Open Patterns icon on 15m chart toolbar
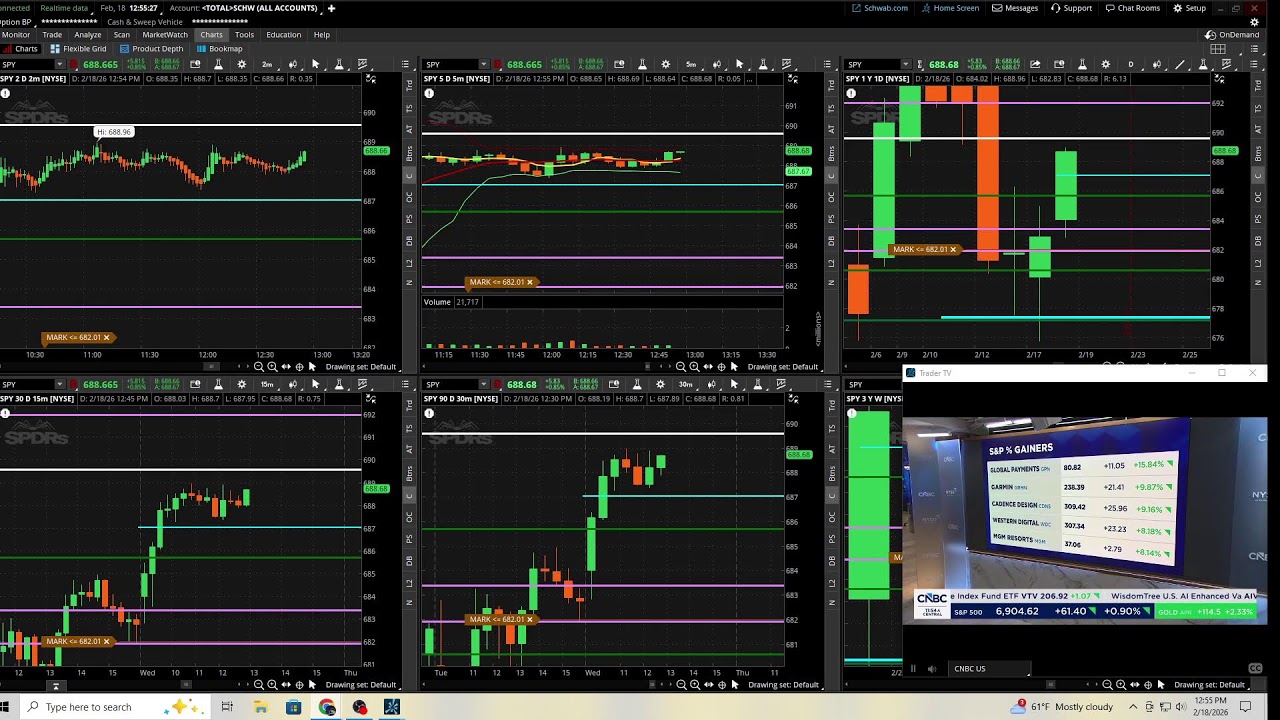Viewport: 1280px width, 720px height. click(x=362, y=384)
